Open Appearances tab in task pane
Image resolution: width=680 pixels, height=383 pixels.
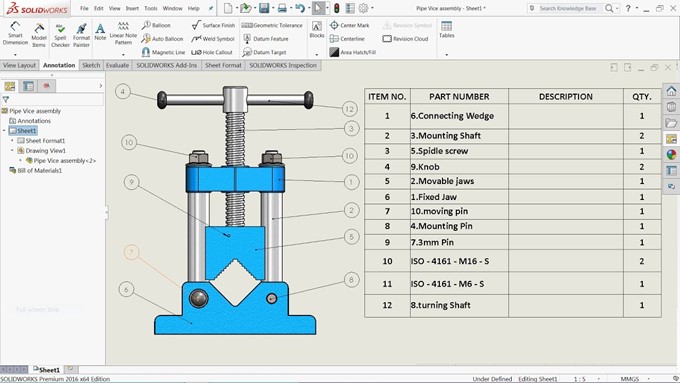[671, 154]
